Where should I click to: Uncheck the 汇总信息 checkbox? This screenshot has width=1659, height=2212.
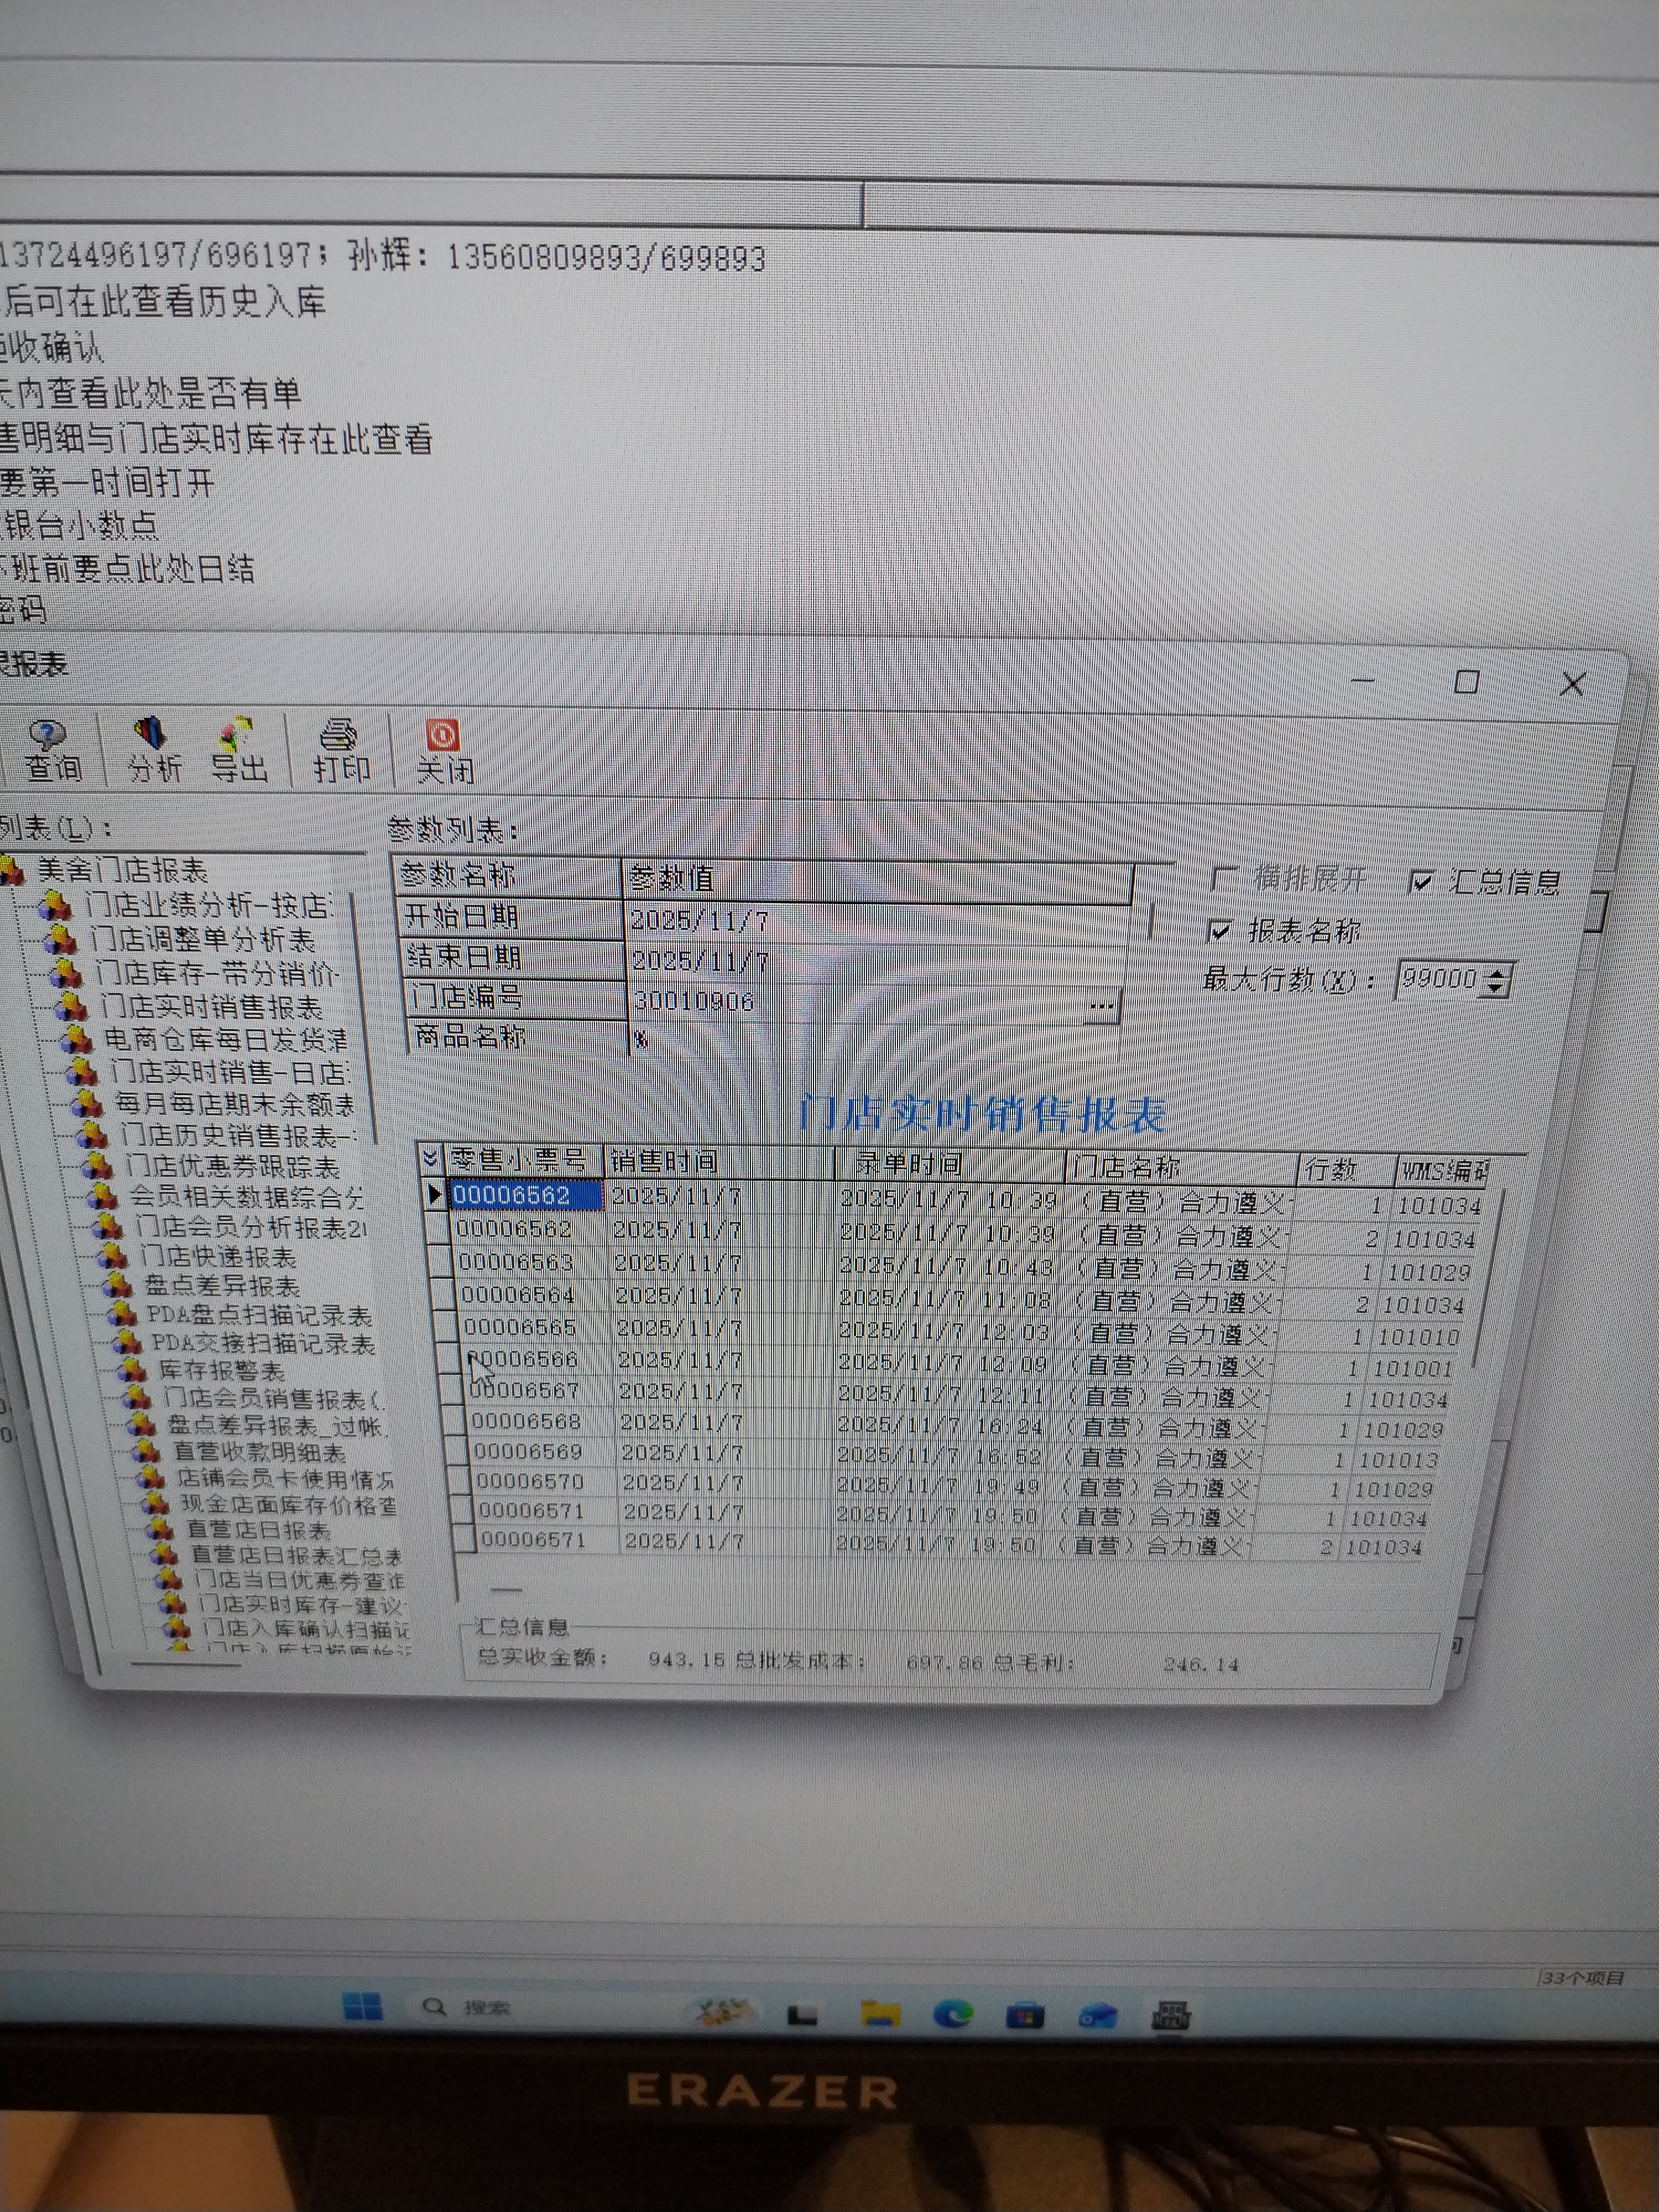pyautogui.click(x=1421, y=881)
